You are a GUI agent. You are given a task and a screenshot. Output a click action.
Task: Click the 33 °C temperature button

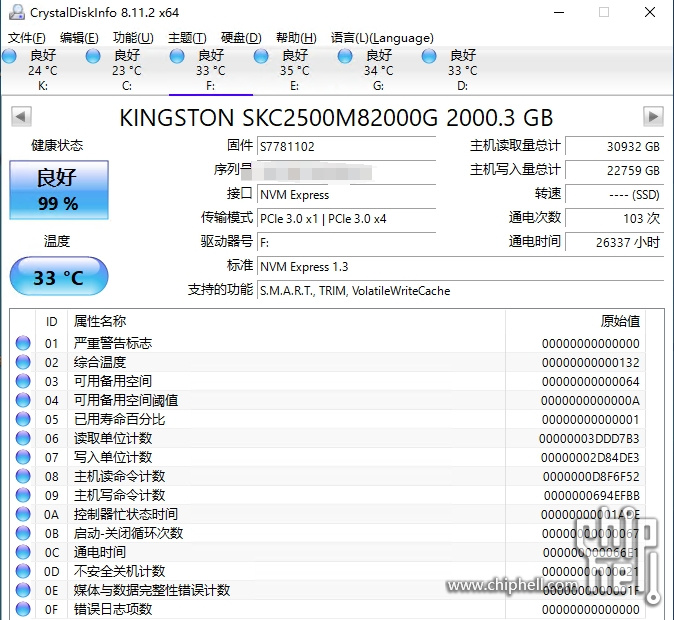click(59, 276)
